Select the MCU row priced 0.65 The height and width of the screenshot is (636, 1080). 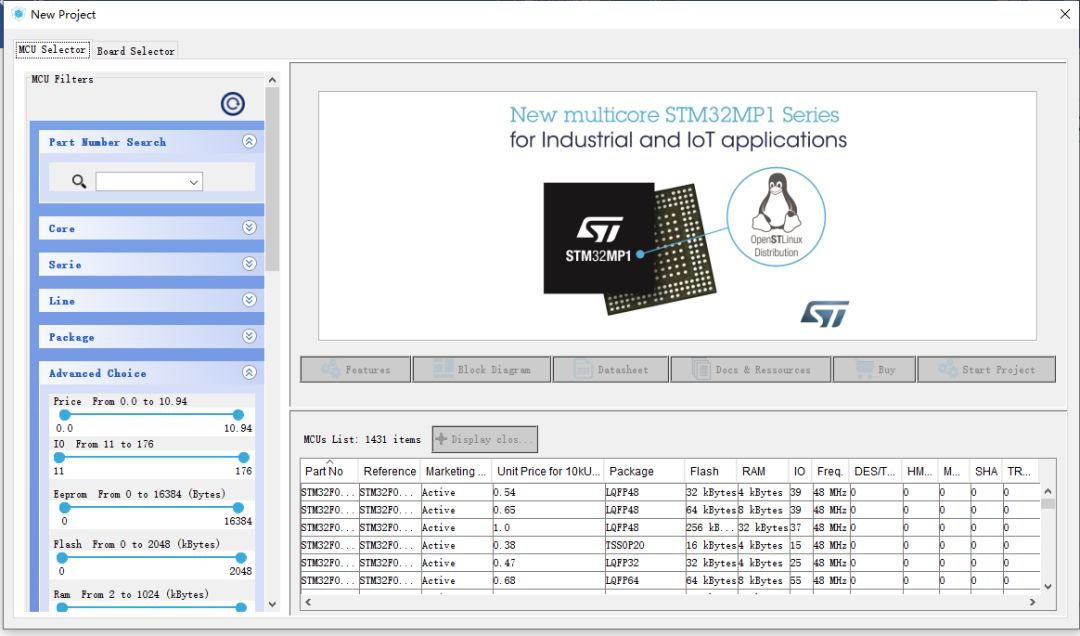669,510
